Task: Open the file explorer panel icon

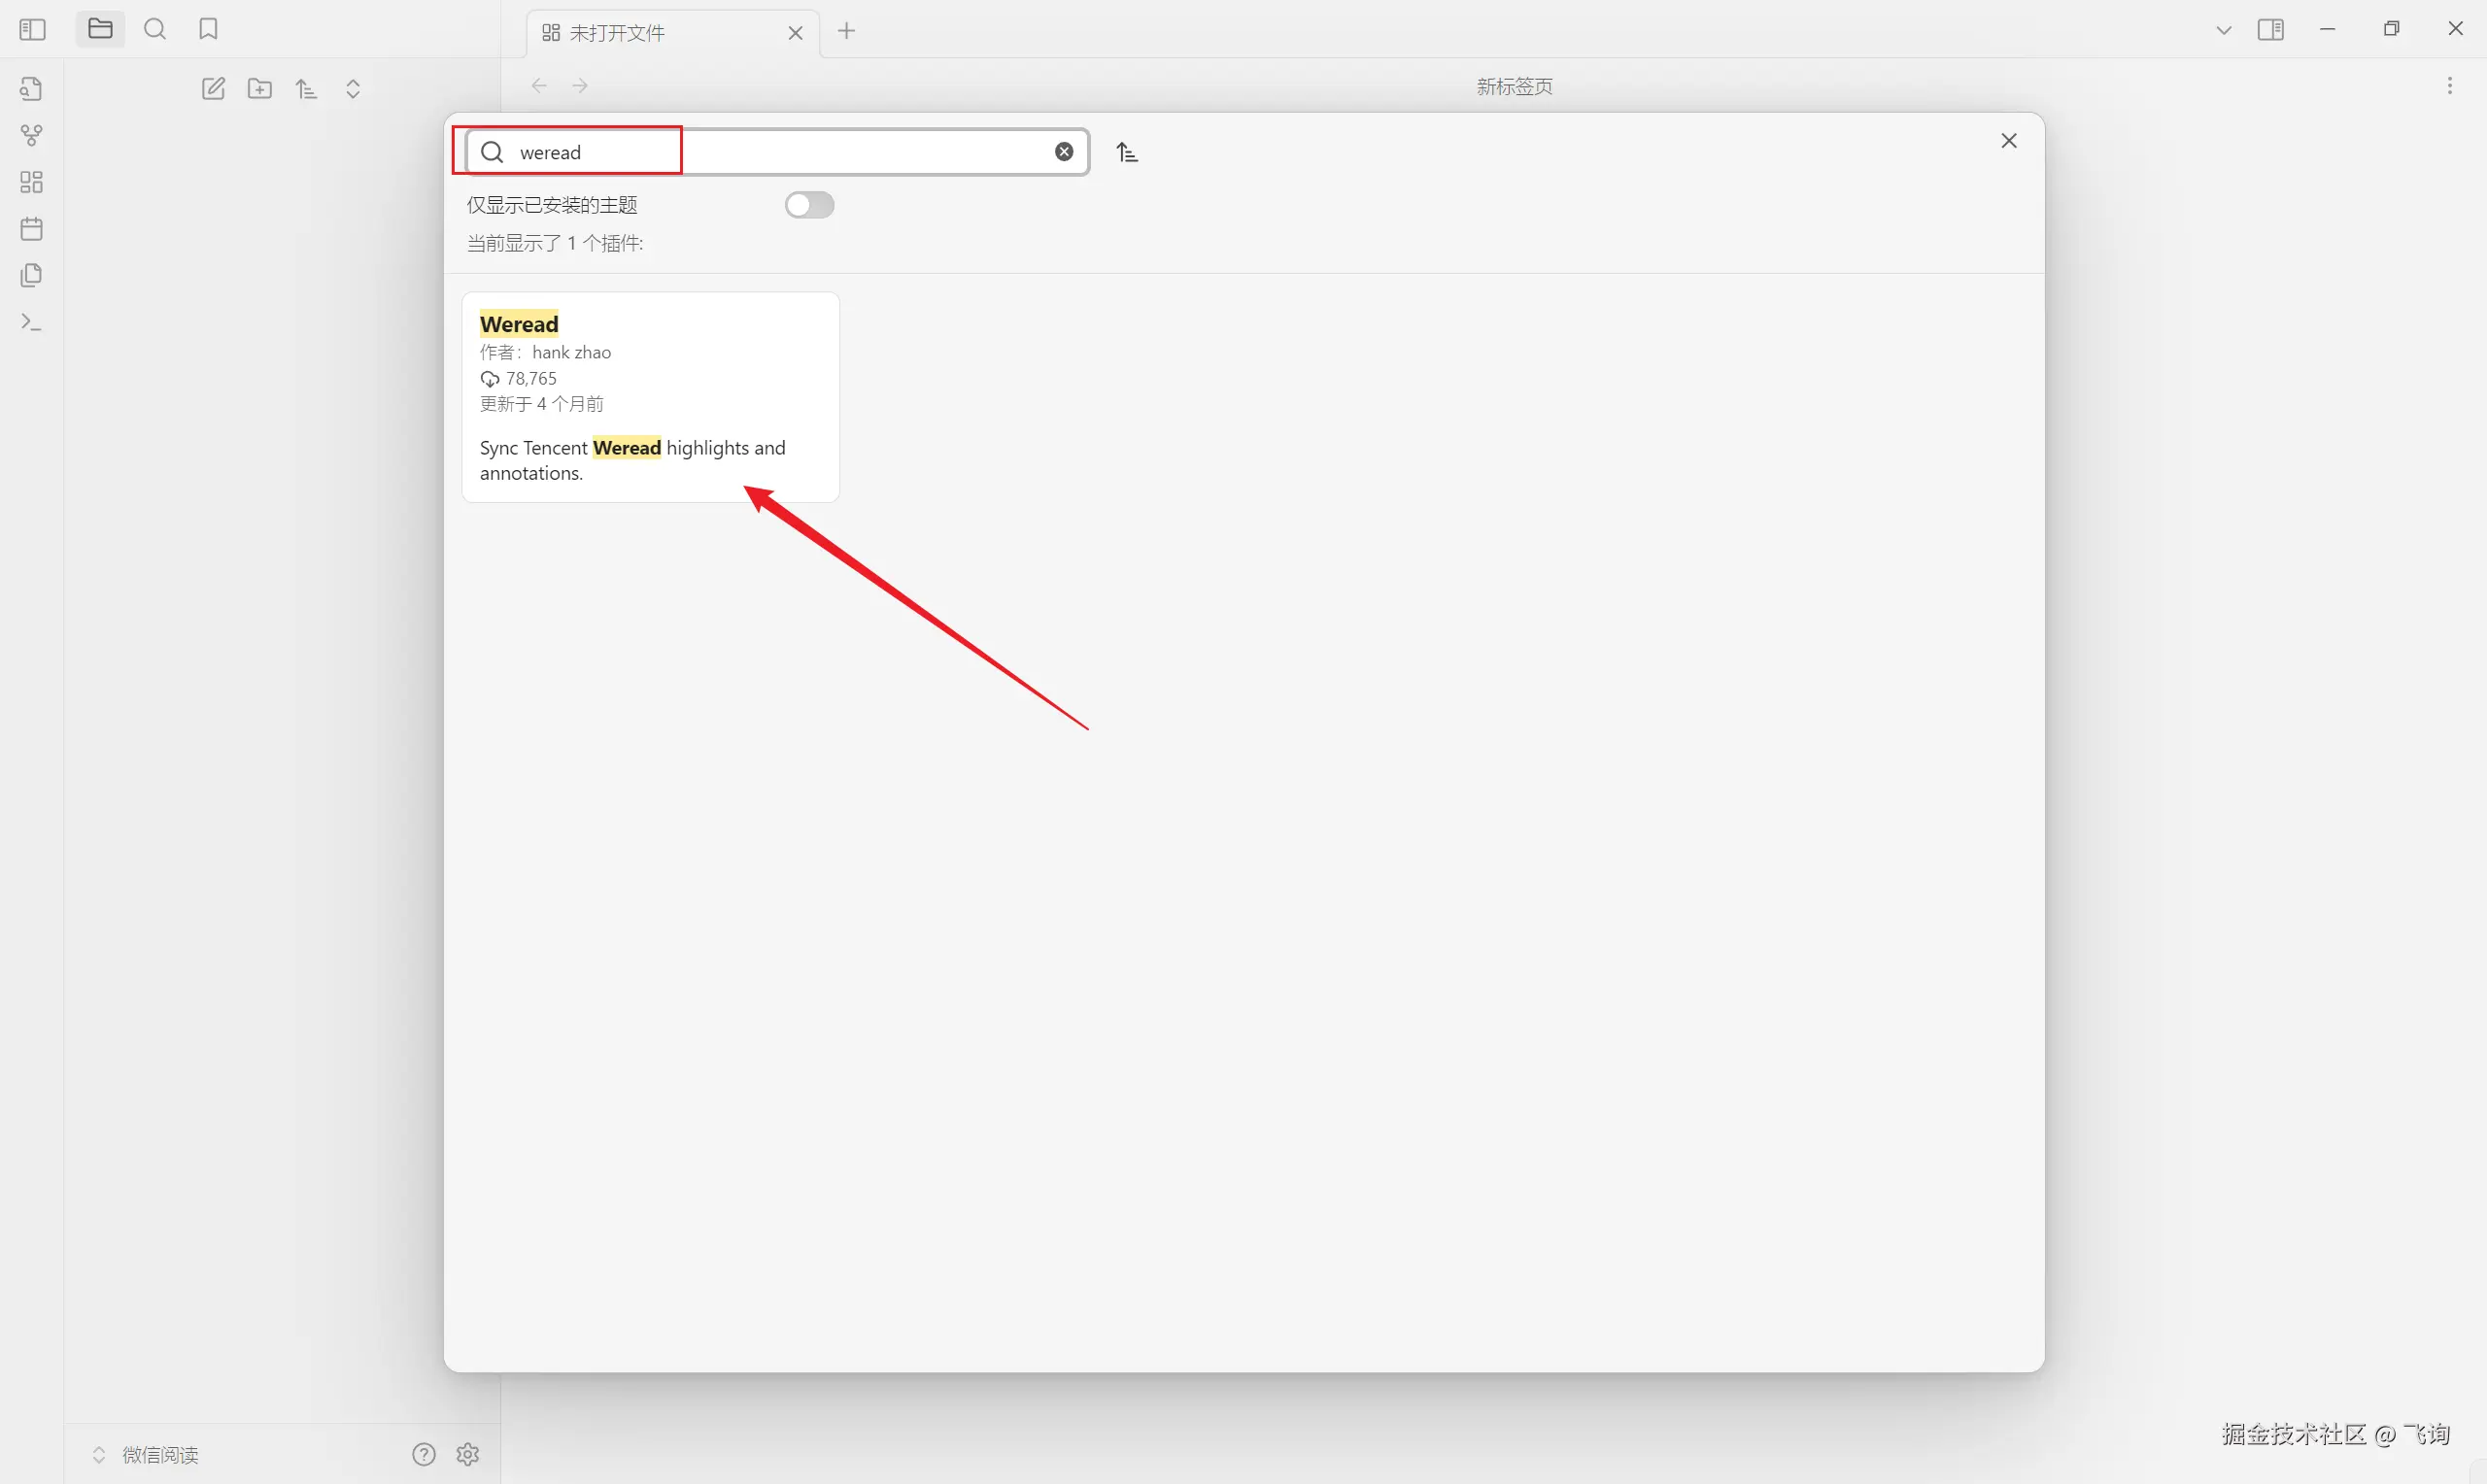Action: click(100, 29)
